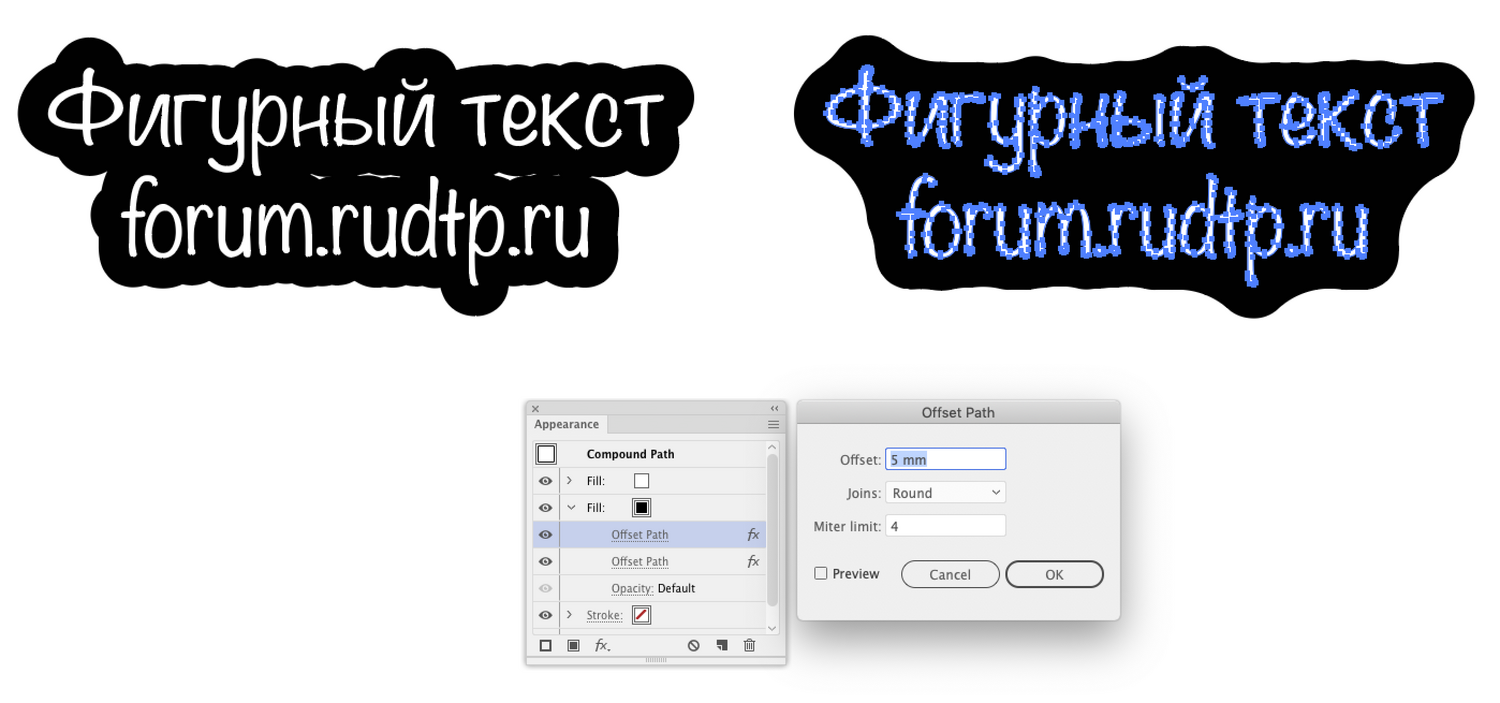Click the Default opacity value text
This screenshot has width=1500, height=703.
(676, 589)
